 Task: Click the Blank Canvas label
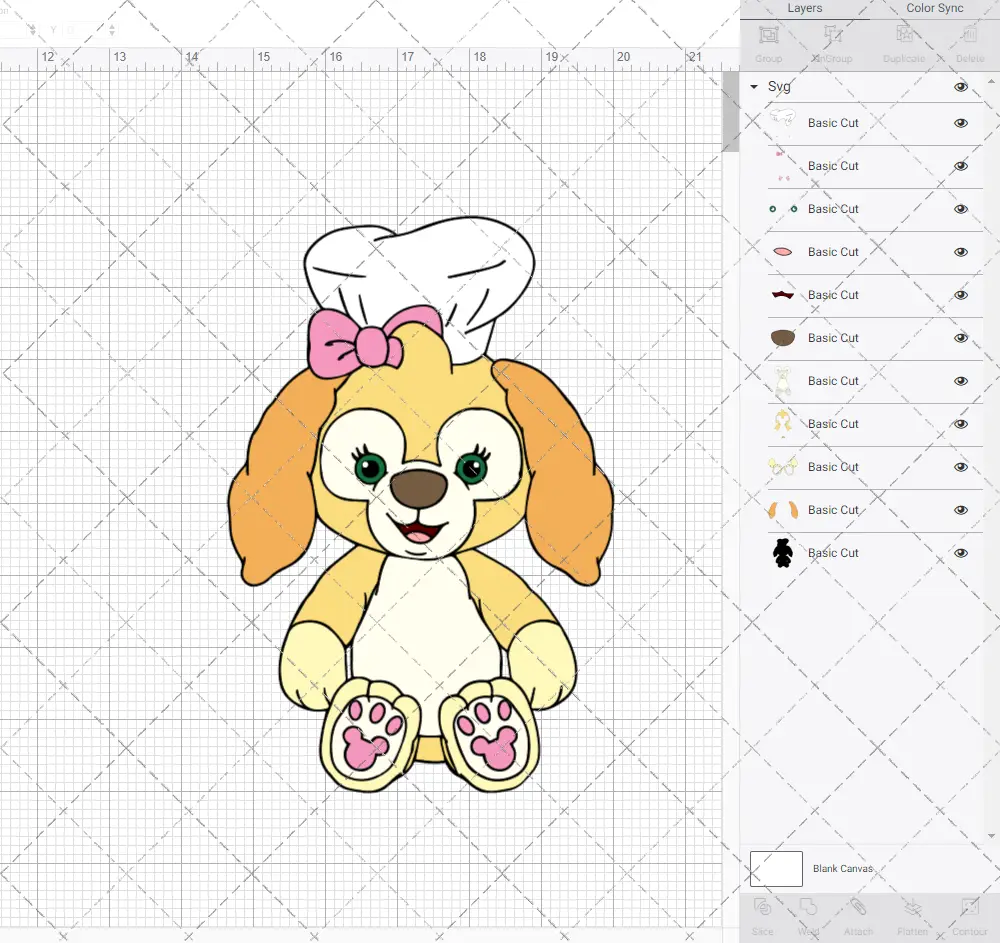(x=842, y=868)
